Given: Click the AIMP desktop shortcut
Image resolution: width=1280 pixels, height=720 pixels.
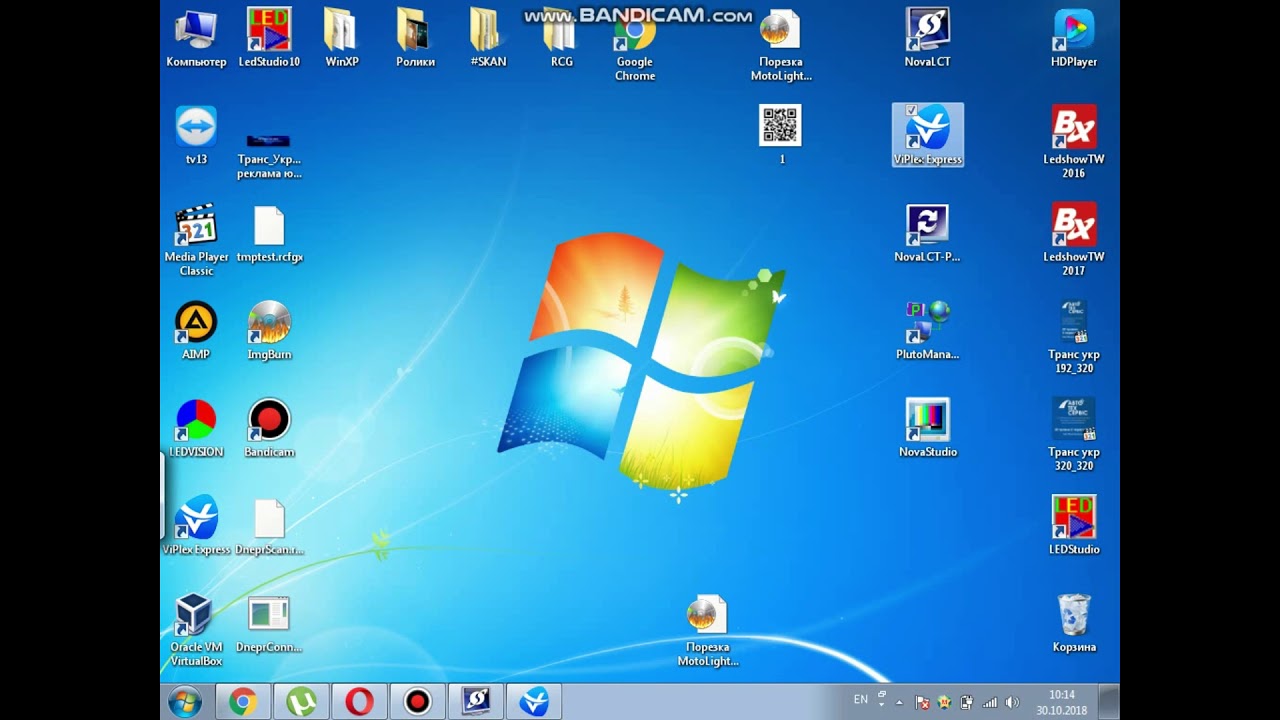Looking at the screenshot, I should click(x=196, y=330).
